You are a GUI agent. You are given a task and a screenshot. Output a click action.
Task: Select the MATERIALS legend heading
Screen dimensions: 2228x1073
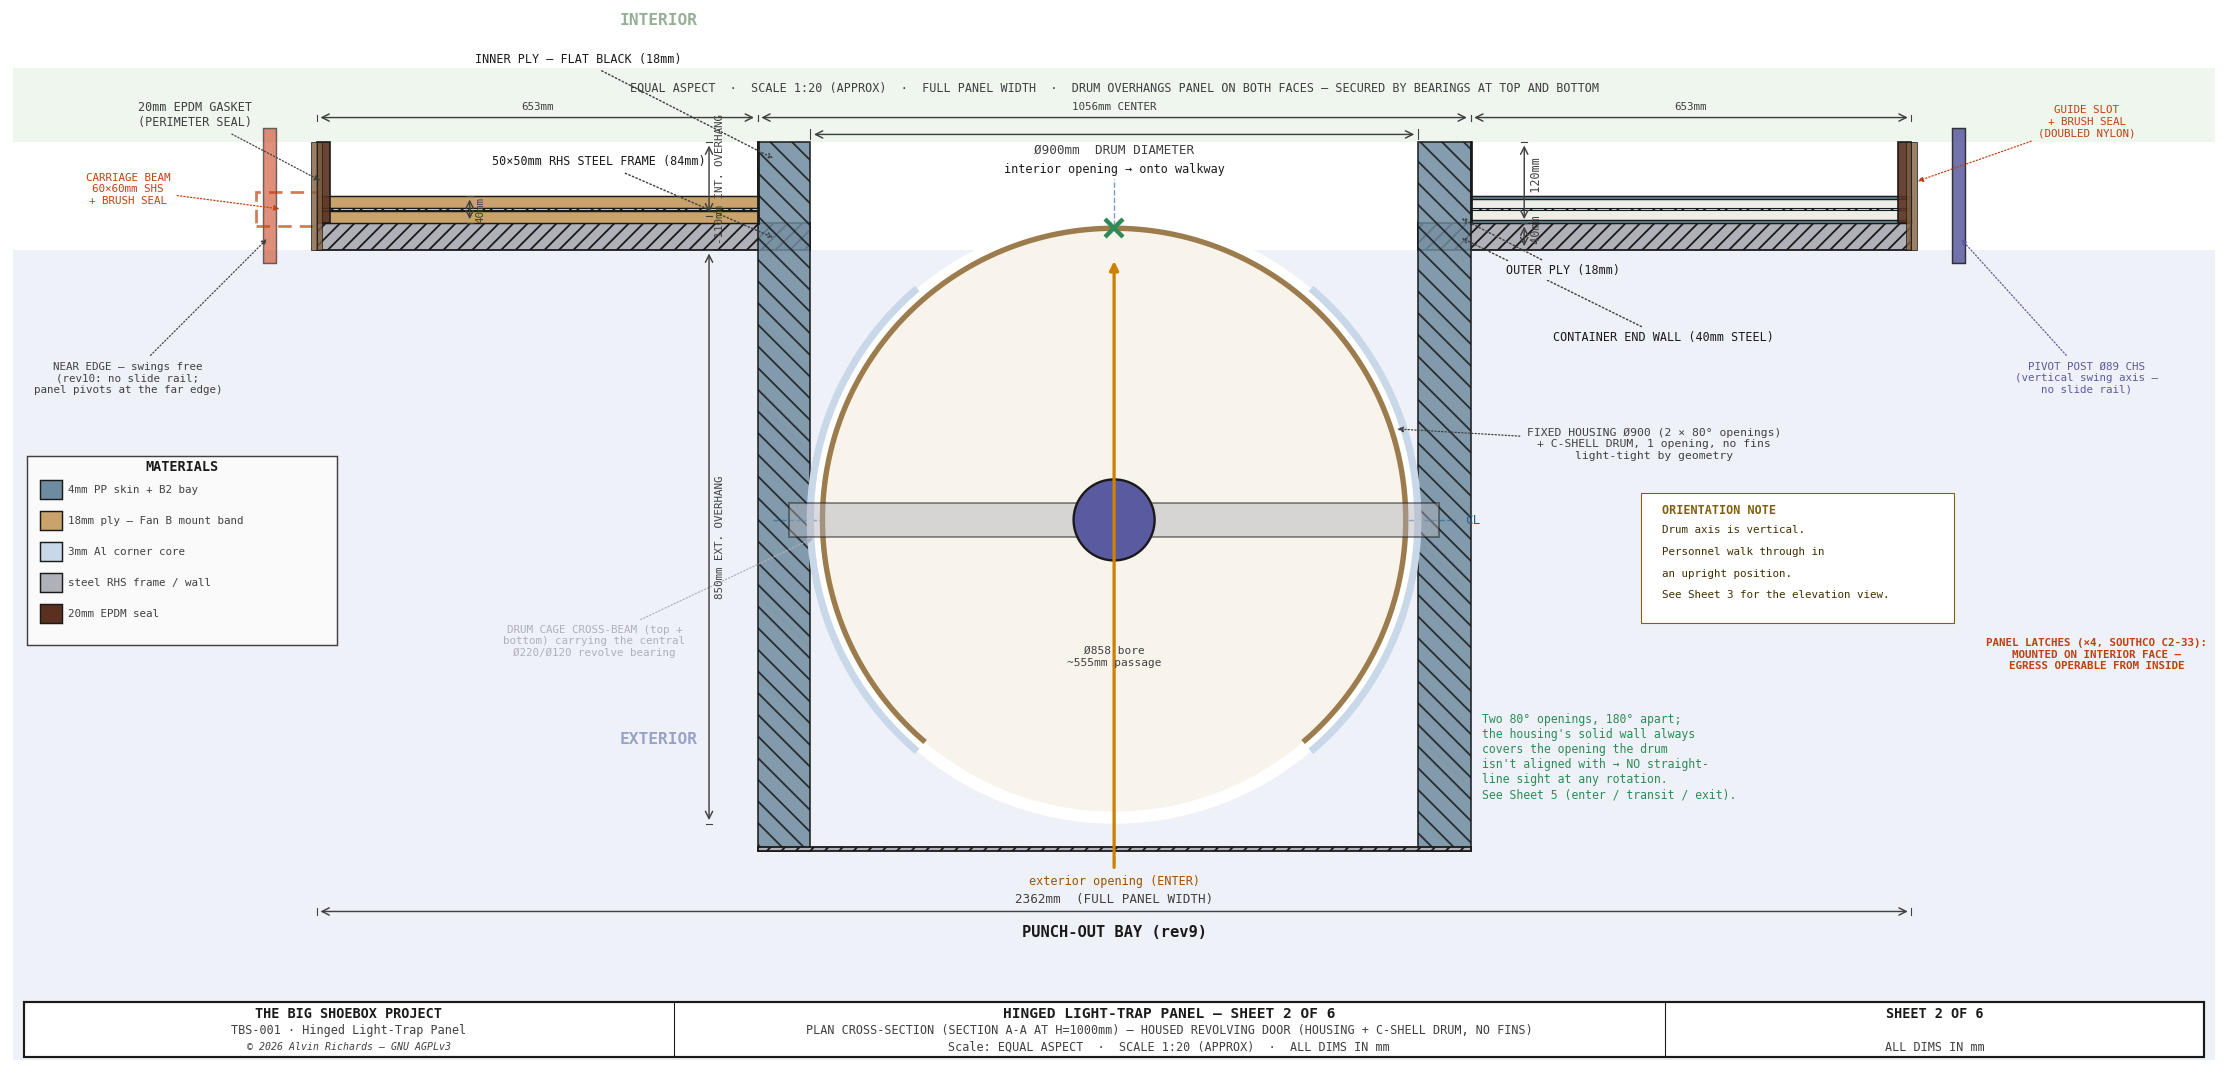click(182, 467)
